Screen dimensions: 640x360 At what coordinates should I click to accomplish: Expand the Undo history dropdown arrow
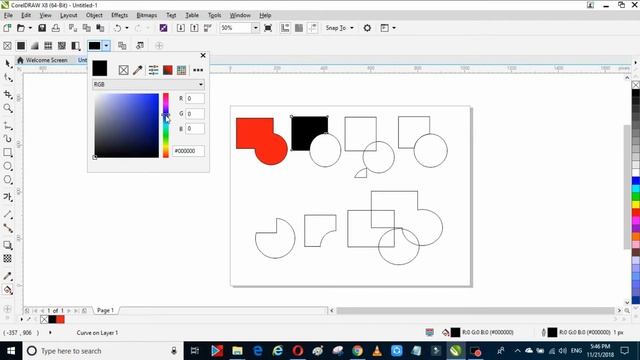point(127,28)
